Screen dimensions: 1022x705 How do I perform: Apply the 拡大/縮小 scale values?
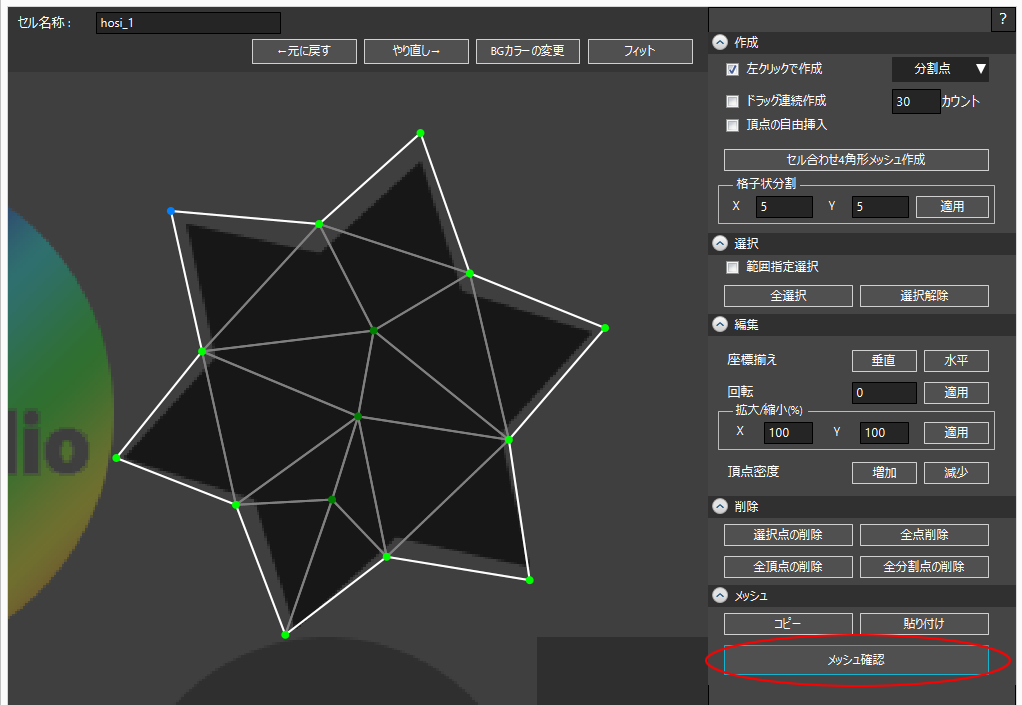tap(956, 433)
